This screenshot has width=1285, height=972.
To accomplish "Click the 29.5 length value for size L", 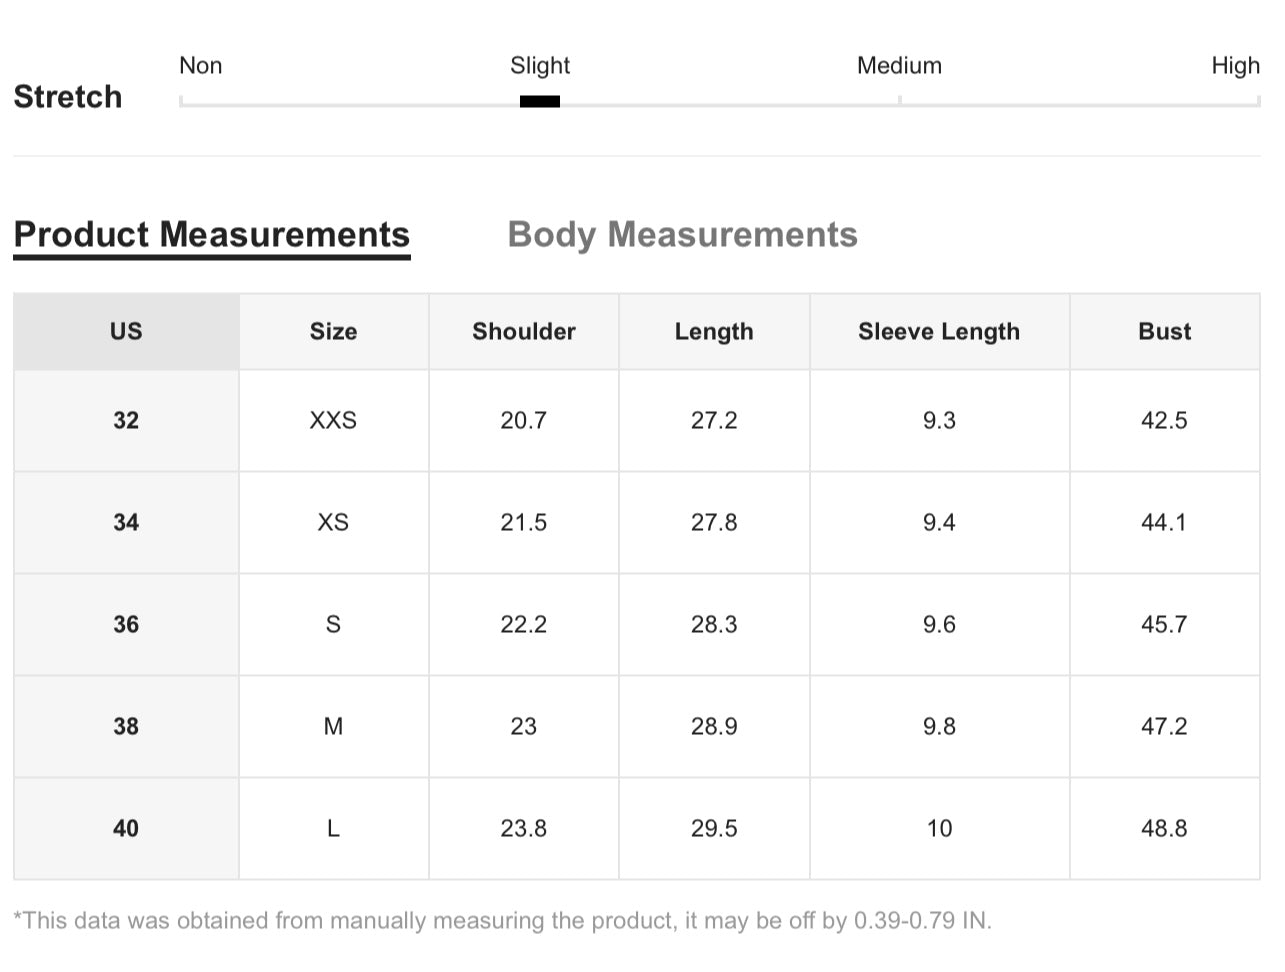I will (713, 828).
